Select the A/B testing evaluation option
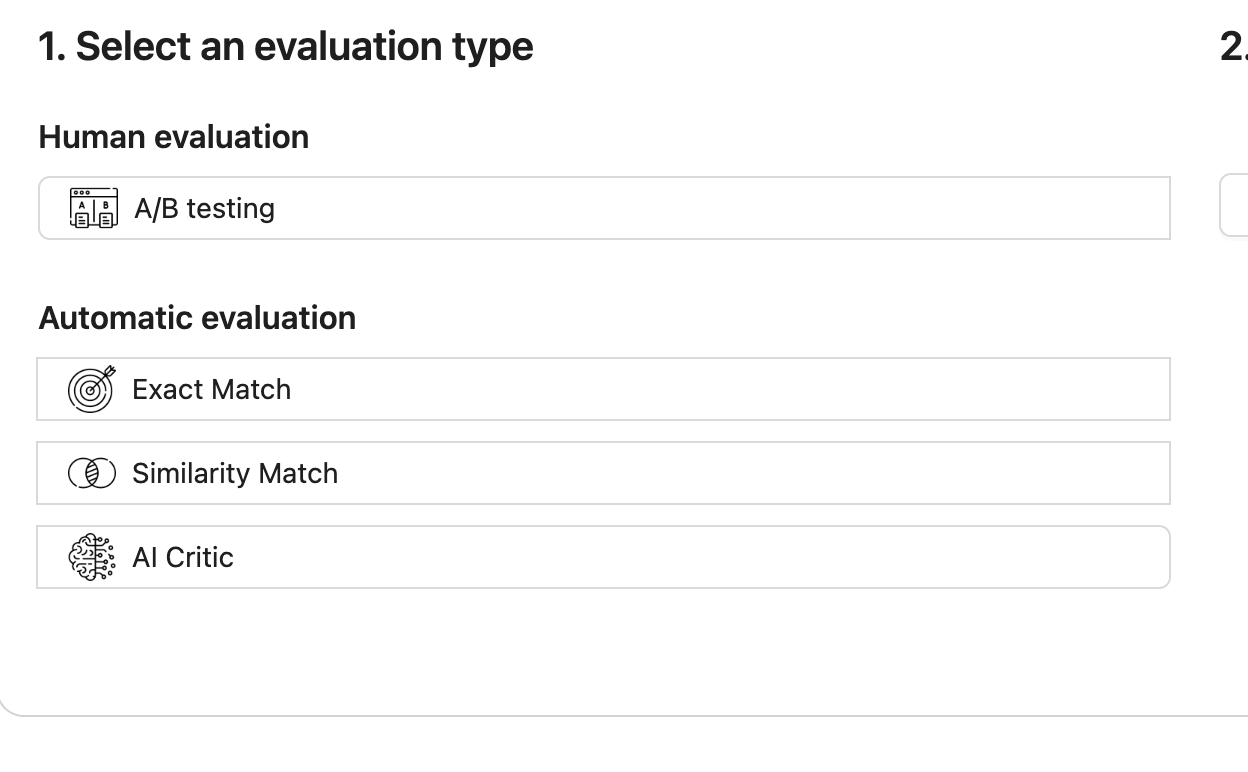The image size is (1248, 772). tap(603, 207)
